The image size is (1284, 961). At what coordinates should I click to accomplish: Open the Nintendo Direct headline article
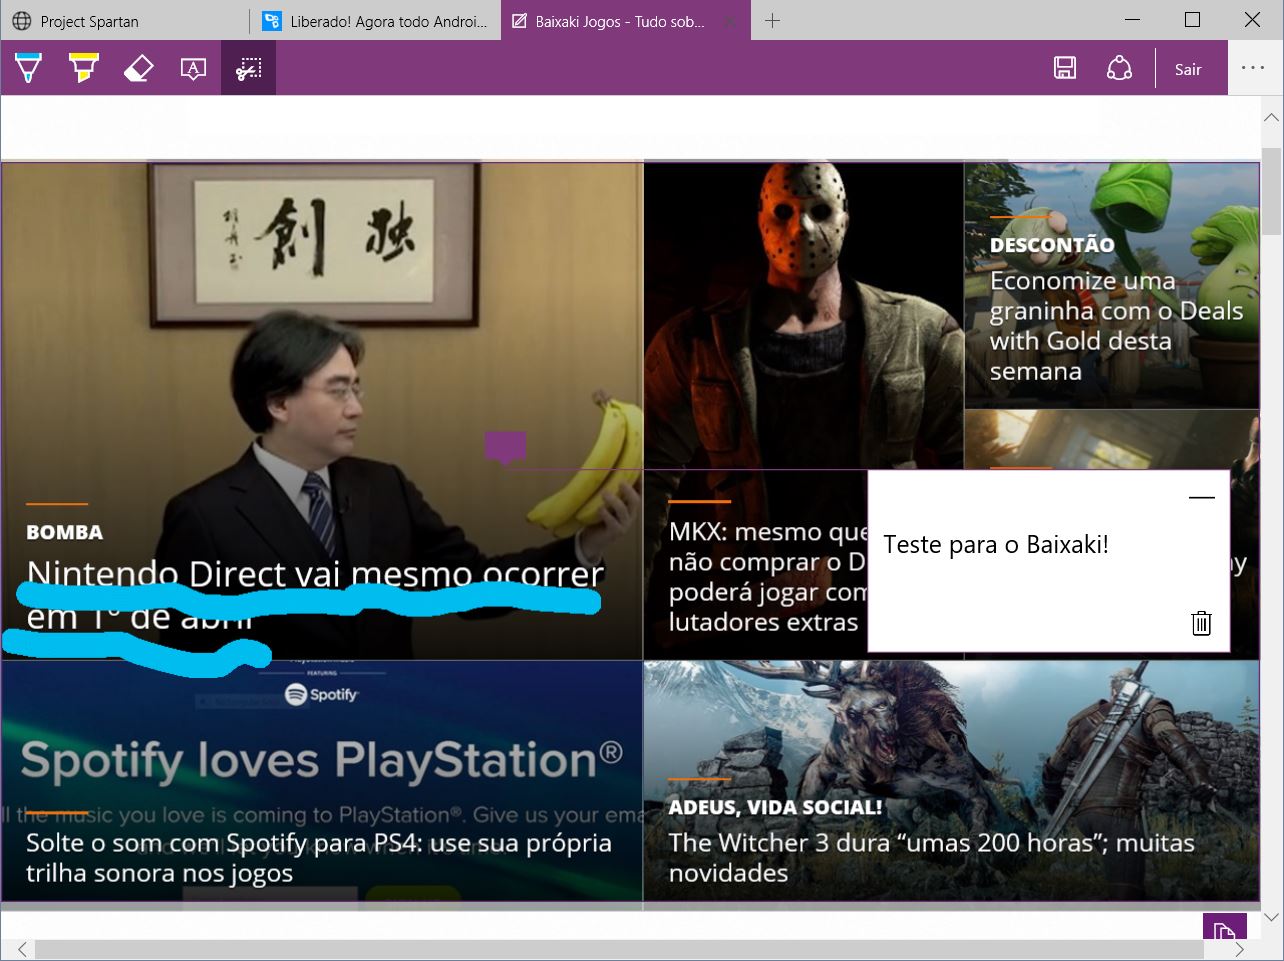click(x=315, y=595)
